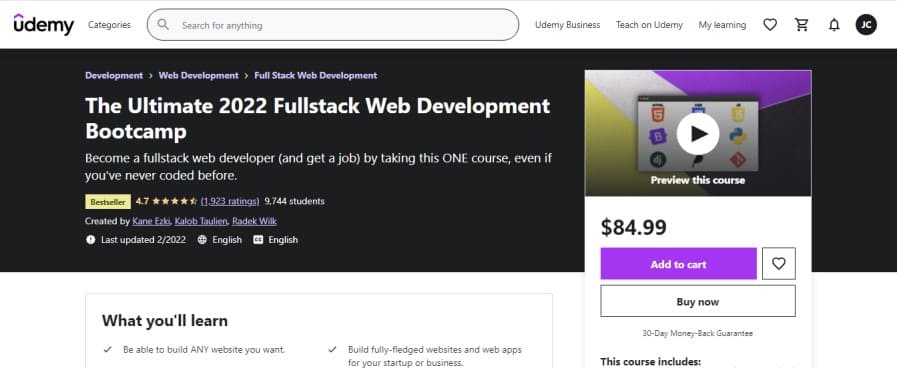Viewport: 897px width, 368px height.
Task: Open the notifications bell icon
Action: [x=834, y=25]
